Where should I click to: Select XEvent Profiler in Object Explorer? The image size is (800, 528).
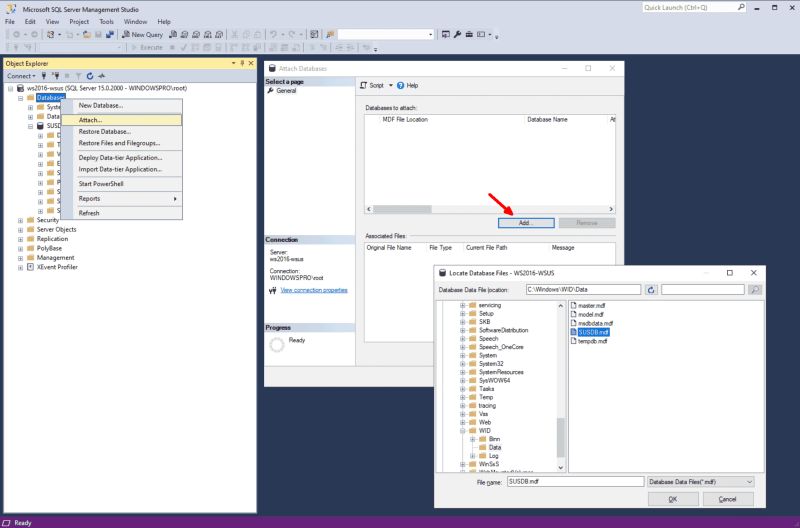pyautogui.click(x=57, y=267)
